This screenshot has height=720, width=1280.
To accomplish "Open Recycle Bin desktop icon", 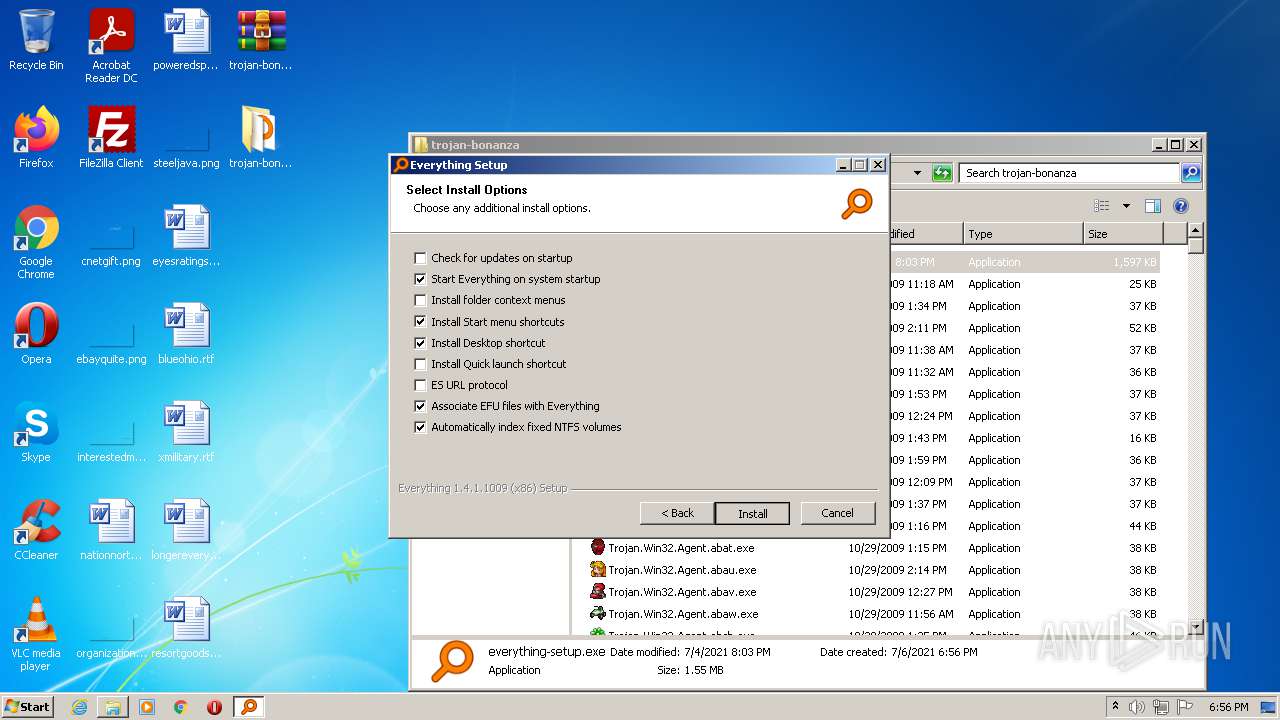I will click(36, 40).
